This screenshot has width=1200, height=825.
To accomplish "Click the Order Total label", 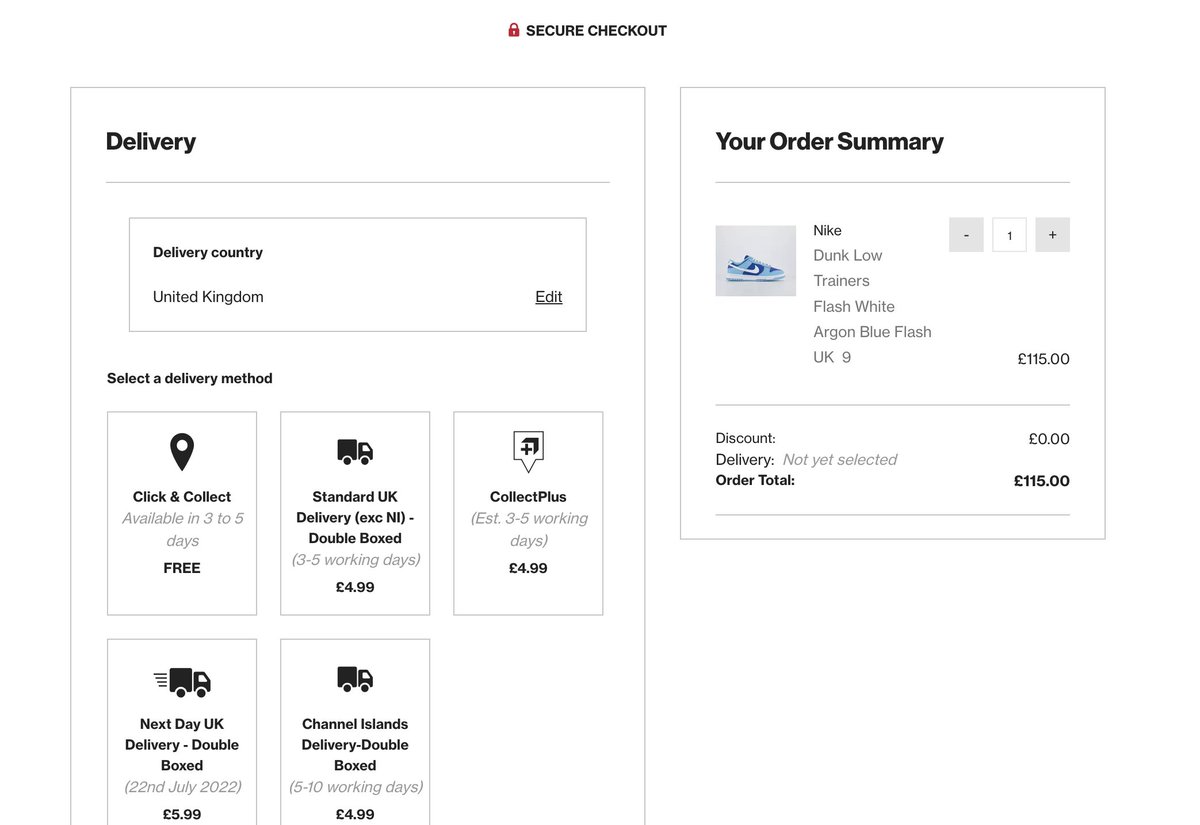I will coord(755,480).
